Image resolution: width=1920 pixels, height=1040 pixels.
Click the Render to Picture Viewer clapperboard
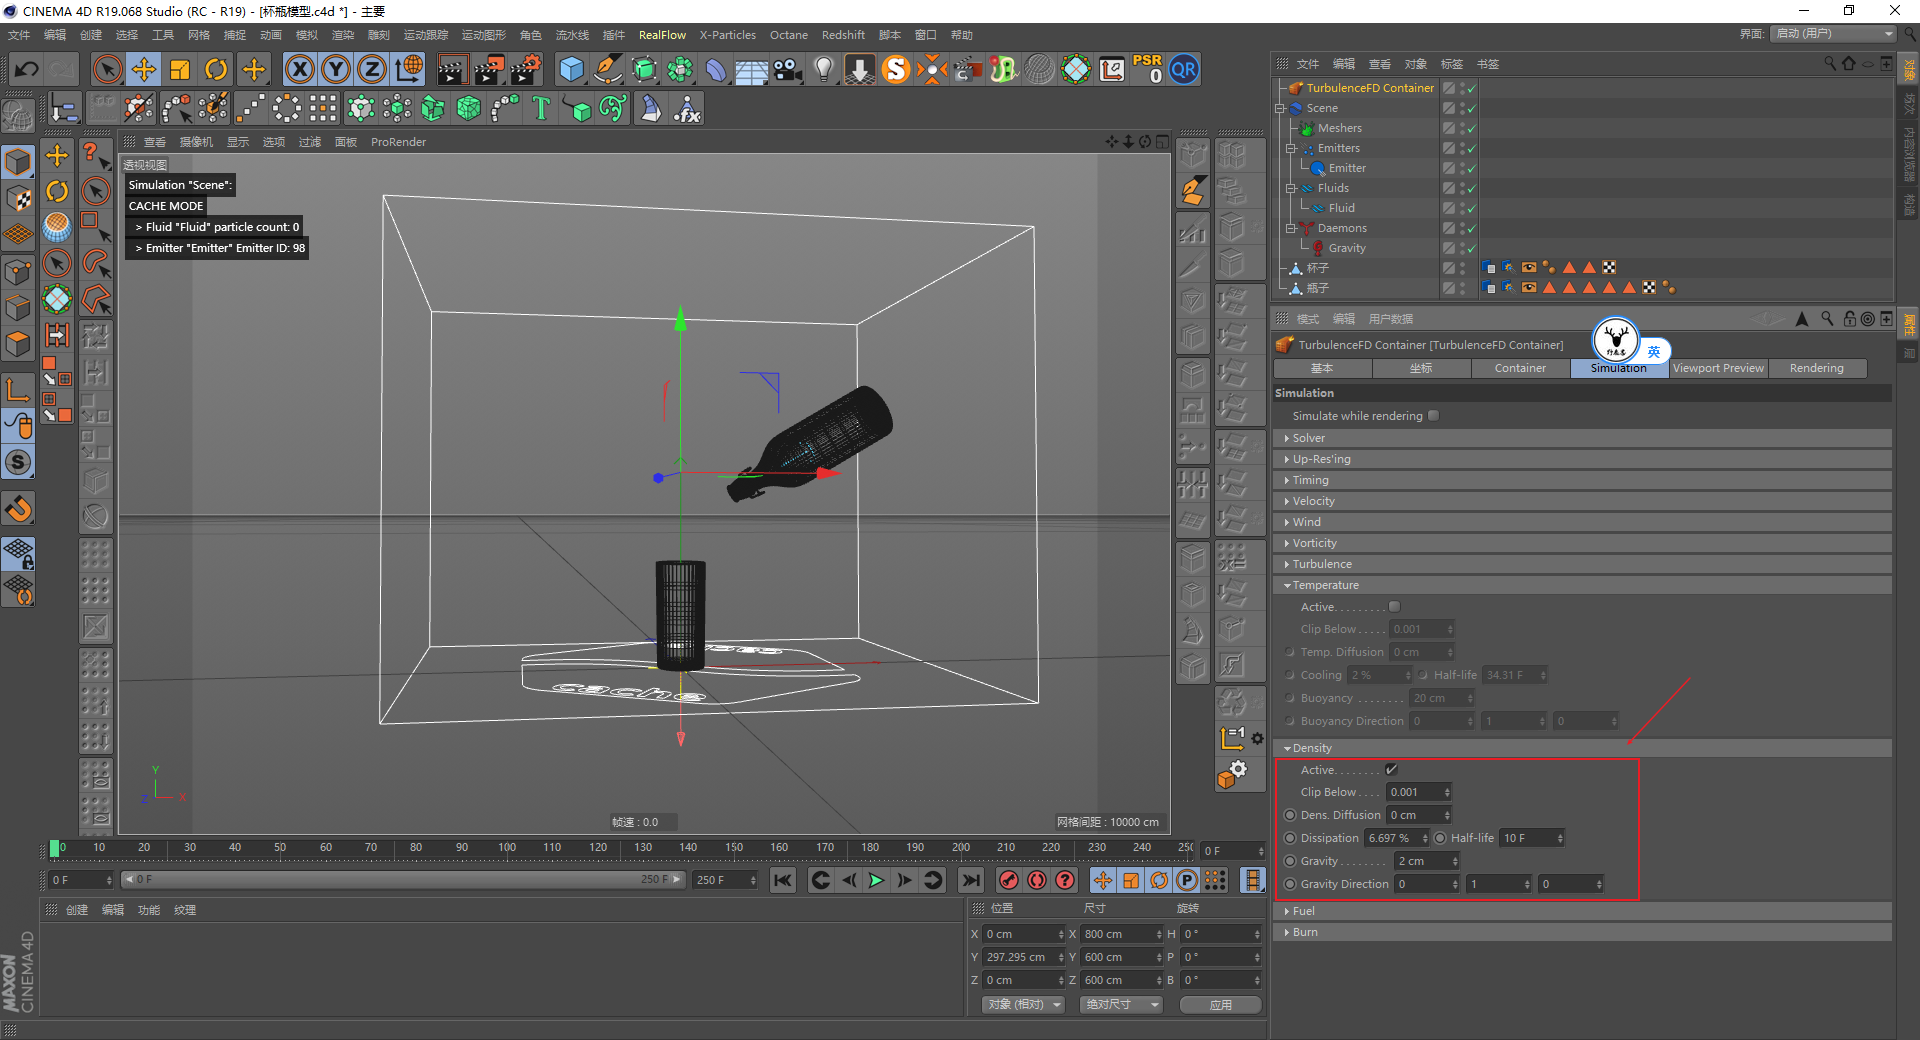click(489, 69)
